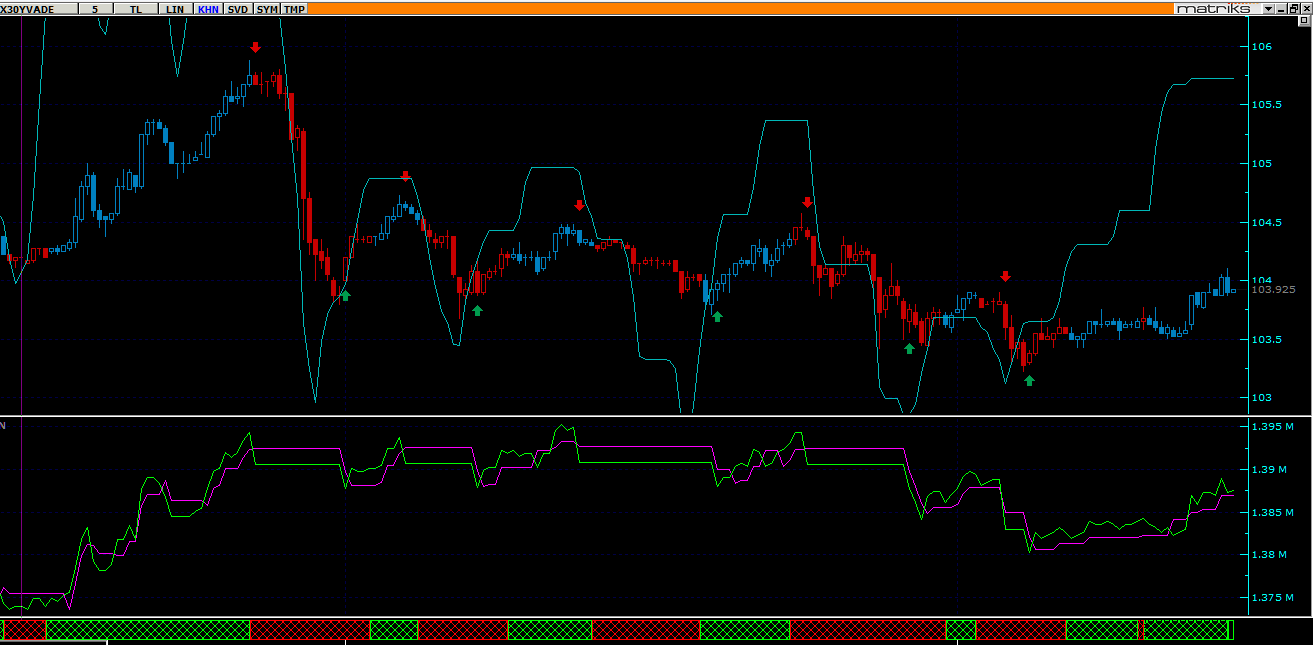The height and width of the screenshot is (645, 1313).
Task: Open the SVD menu item
Action: (238, 8)
